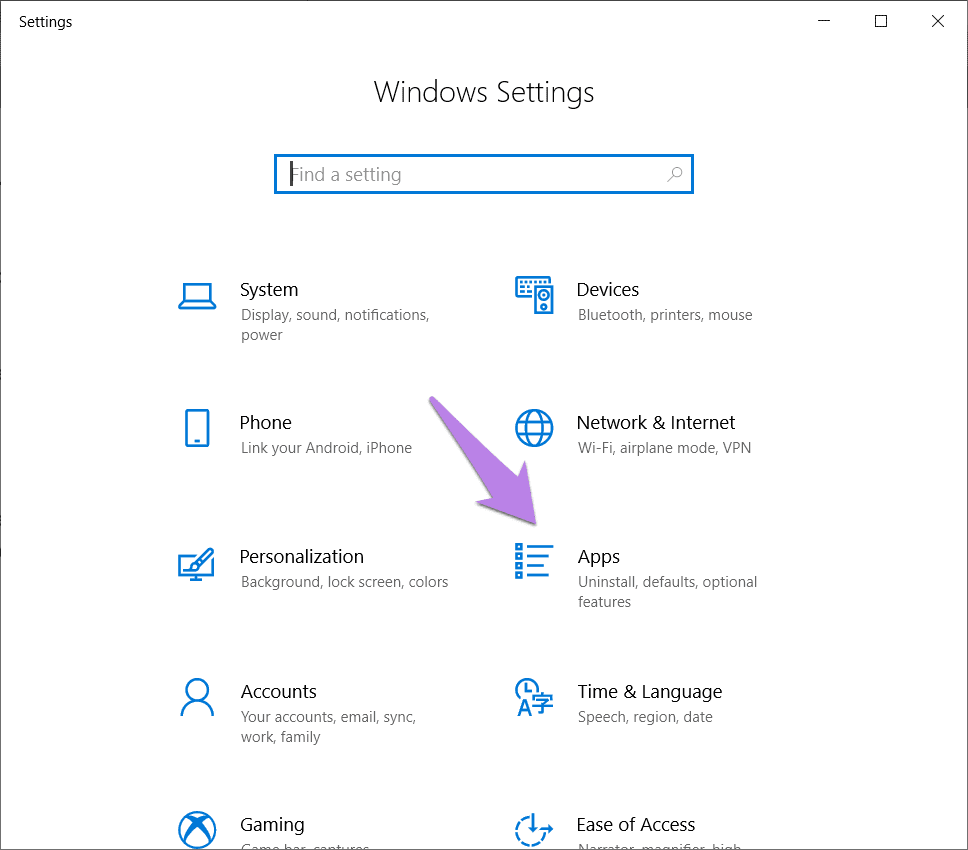Open Time & Language title
This screenshot has height=850, width=968.
(649, 692)
